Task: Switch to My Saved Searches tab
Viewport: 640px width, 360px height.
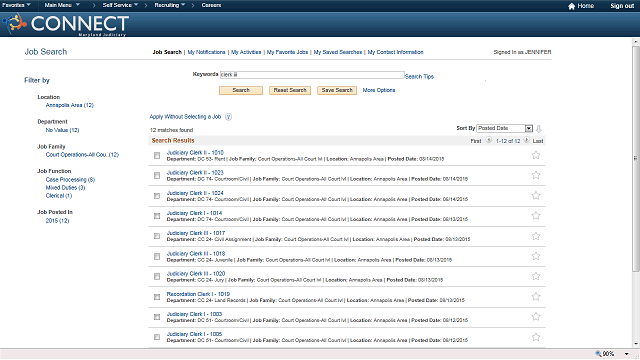Action: coord(338,52)
